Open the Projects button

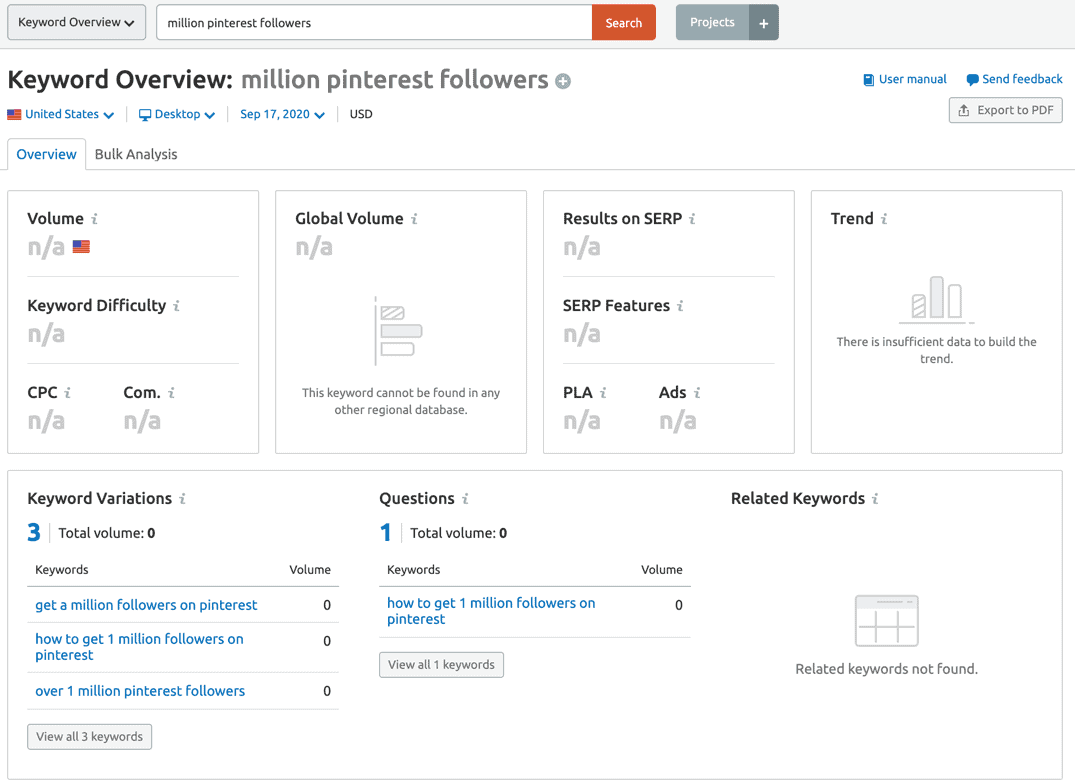[712, 23]
